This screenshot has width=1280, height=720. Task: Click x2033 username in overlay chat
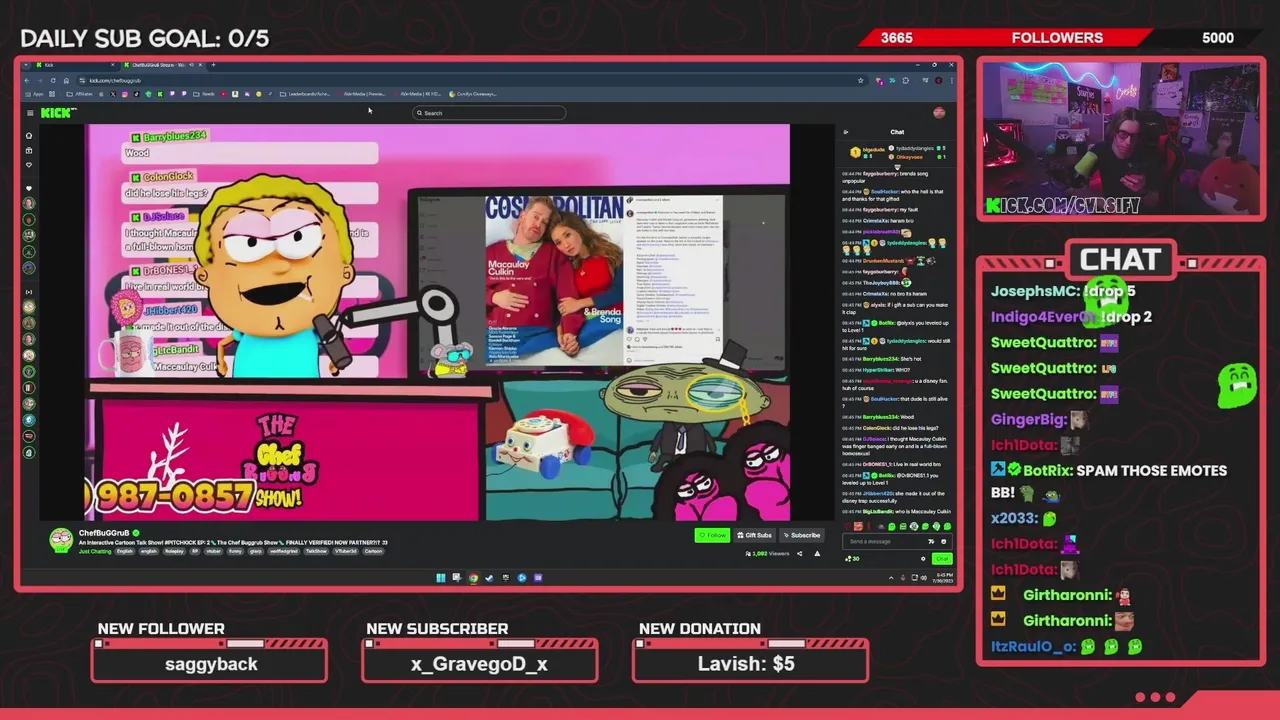pos(1014,518)
